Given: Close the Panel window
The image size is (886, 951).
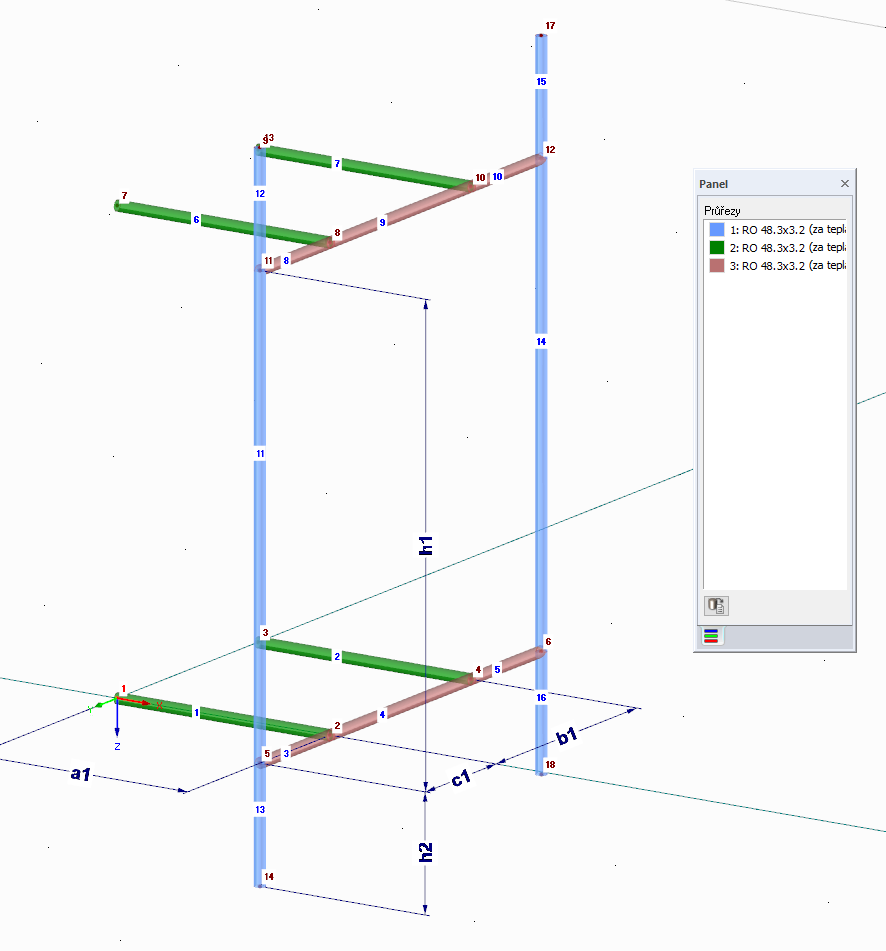Looking at the screenshot, I should pyautogui.click(x=844, y=183).
